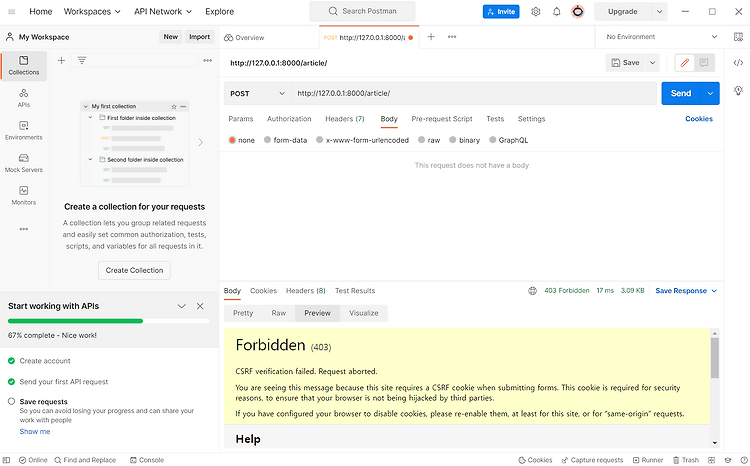Open Capture requests
Screen dimensions: 750x466
pos(592,460)
